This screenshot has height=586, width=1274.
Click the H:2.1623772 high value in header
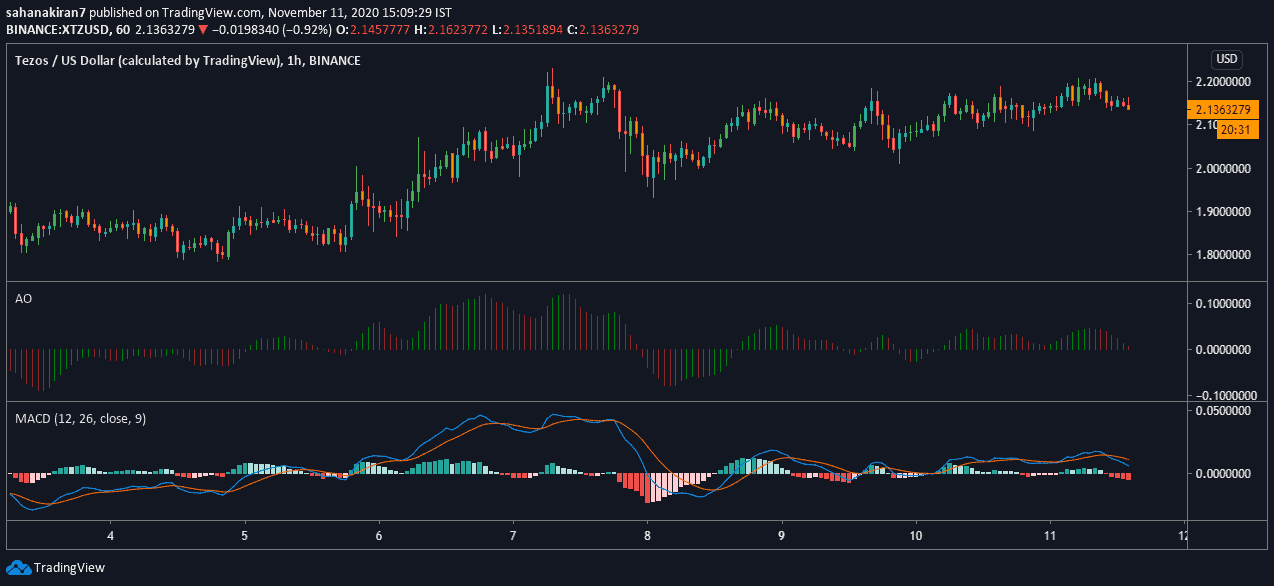[449, 30]
